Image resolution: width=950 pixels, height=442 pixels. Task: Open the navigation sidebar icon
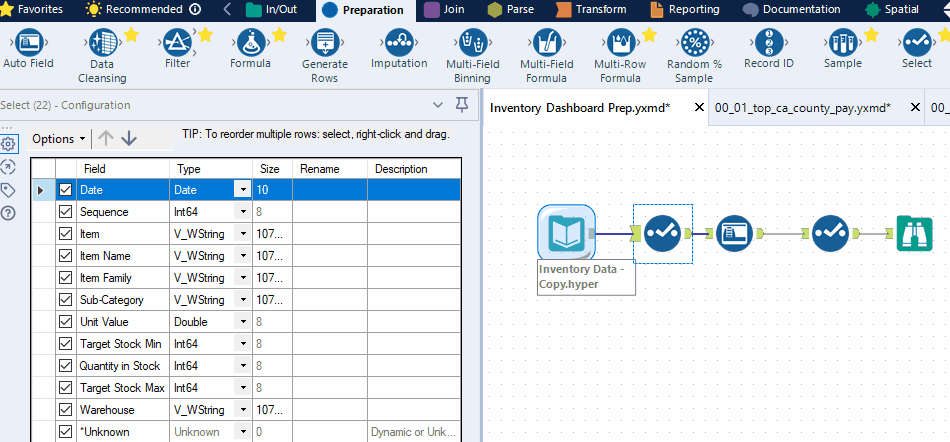point(8,167)
